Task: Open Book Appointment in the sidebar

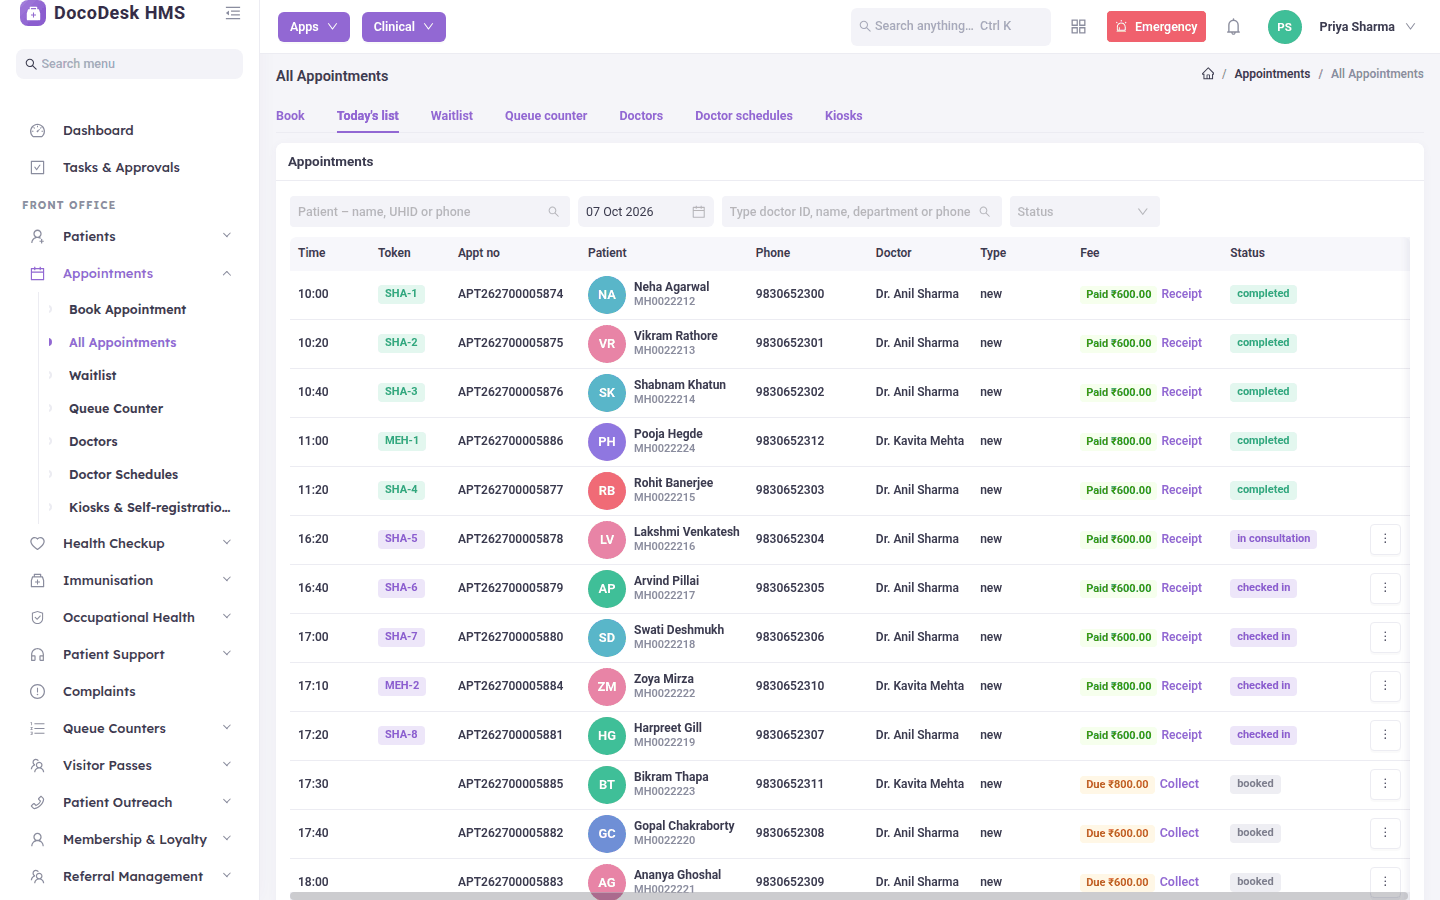Action: click(x=128, y=310)
